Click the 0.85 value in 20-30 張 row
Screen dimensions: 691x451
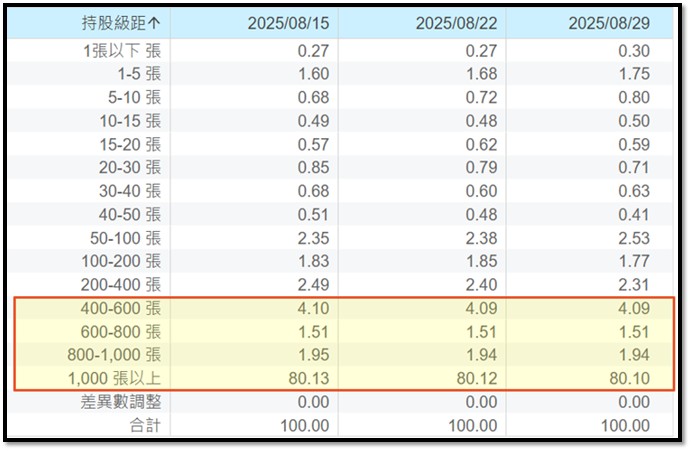pyautogui.click(x=313, y=168)
